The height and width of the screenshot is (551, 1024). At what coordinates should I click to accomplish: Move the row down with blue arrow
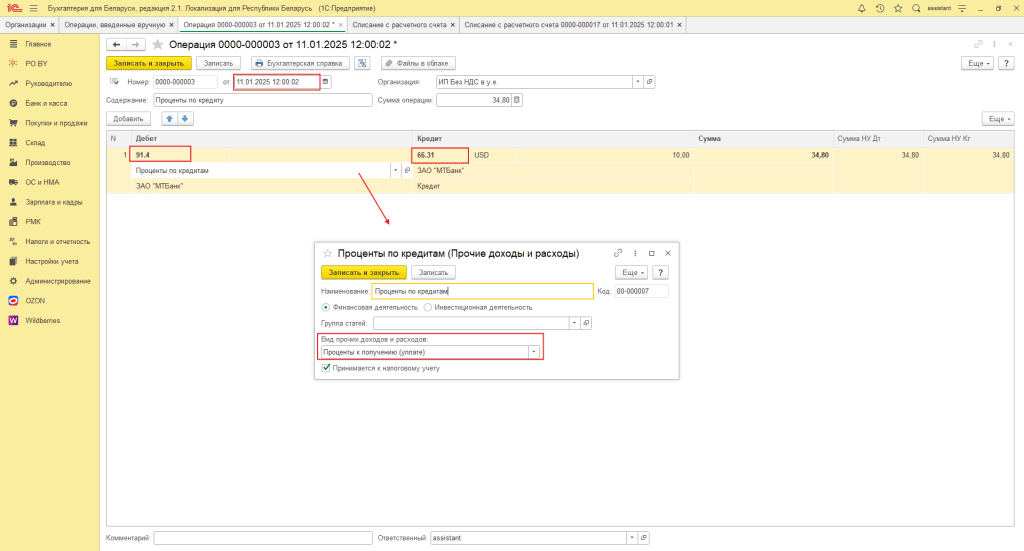point(185,119)
